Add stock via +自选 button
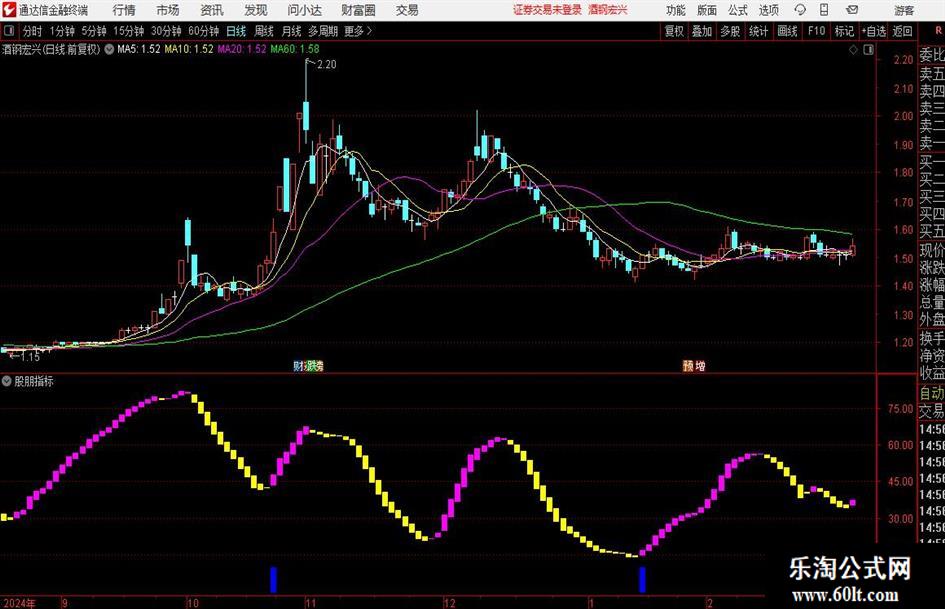Viewport: 945px width, 609px height. [x=874, y=31]
